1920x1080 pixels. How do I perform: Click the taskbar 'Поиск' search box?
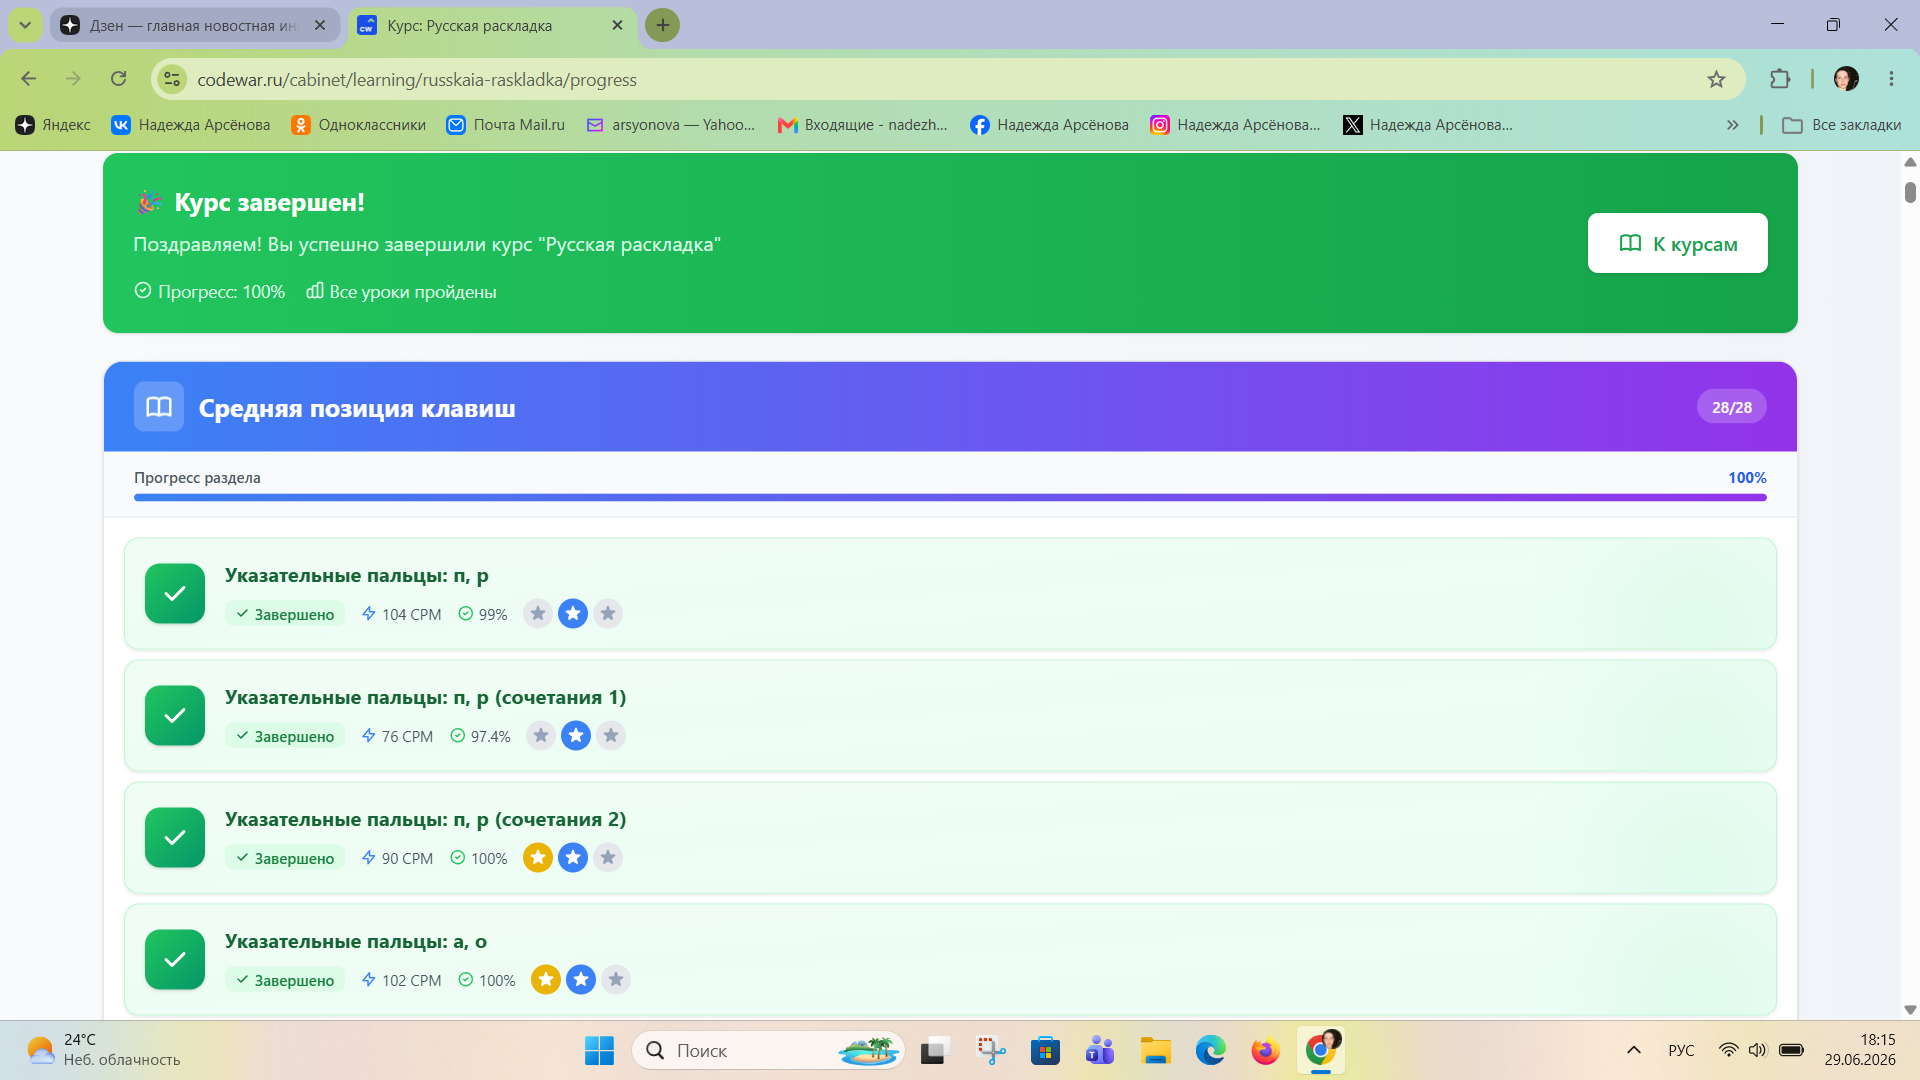pos(768,1051)
